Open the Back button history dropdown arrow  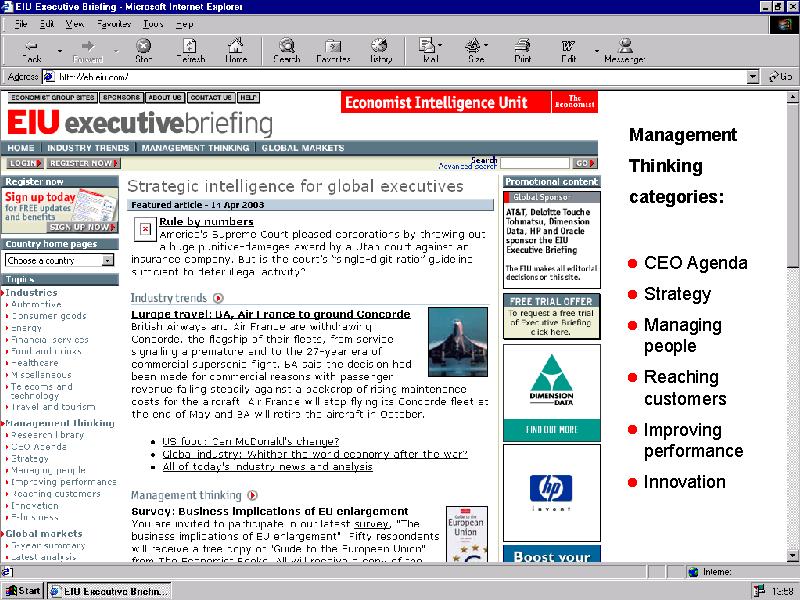[60, 51]
